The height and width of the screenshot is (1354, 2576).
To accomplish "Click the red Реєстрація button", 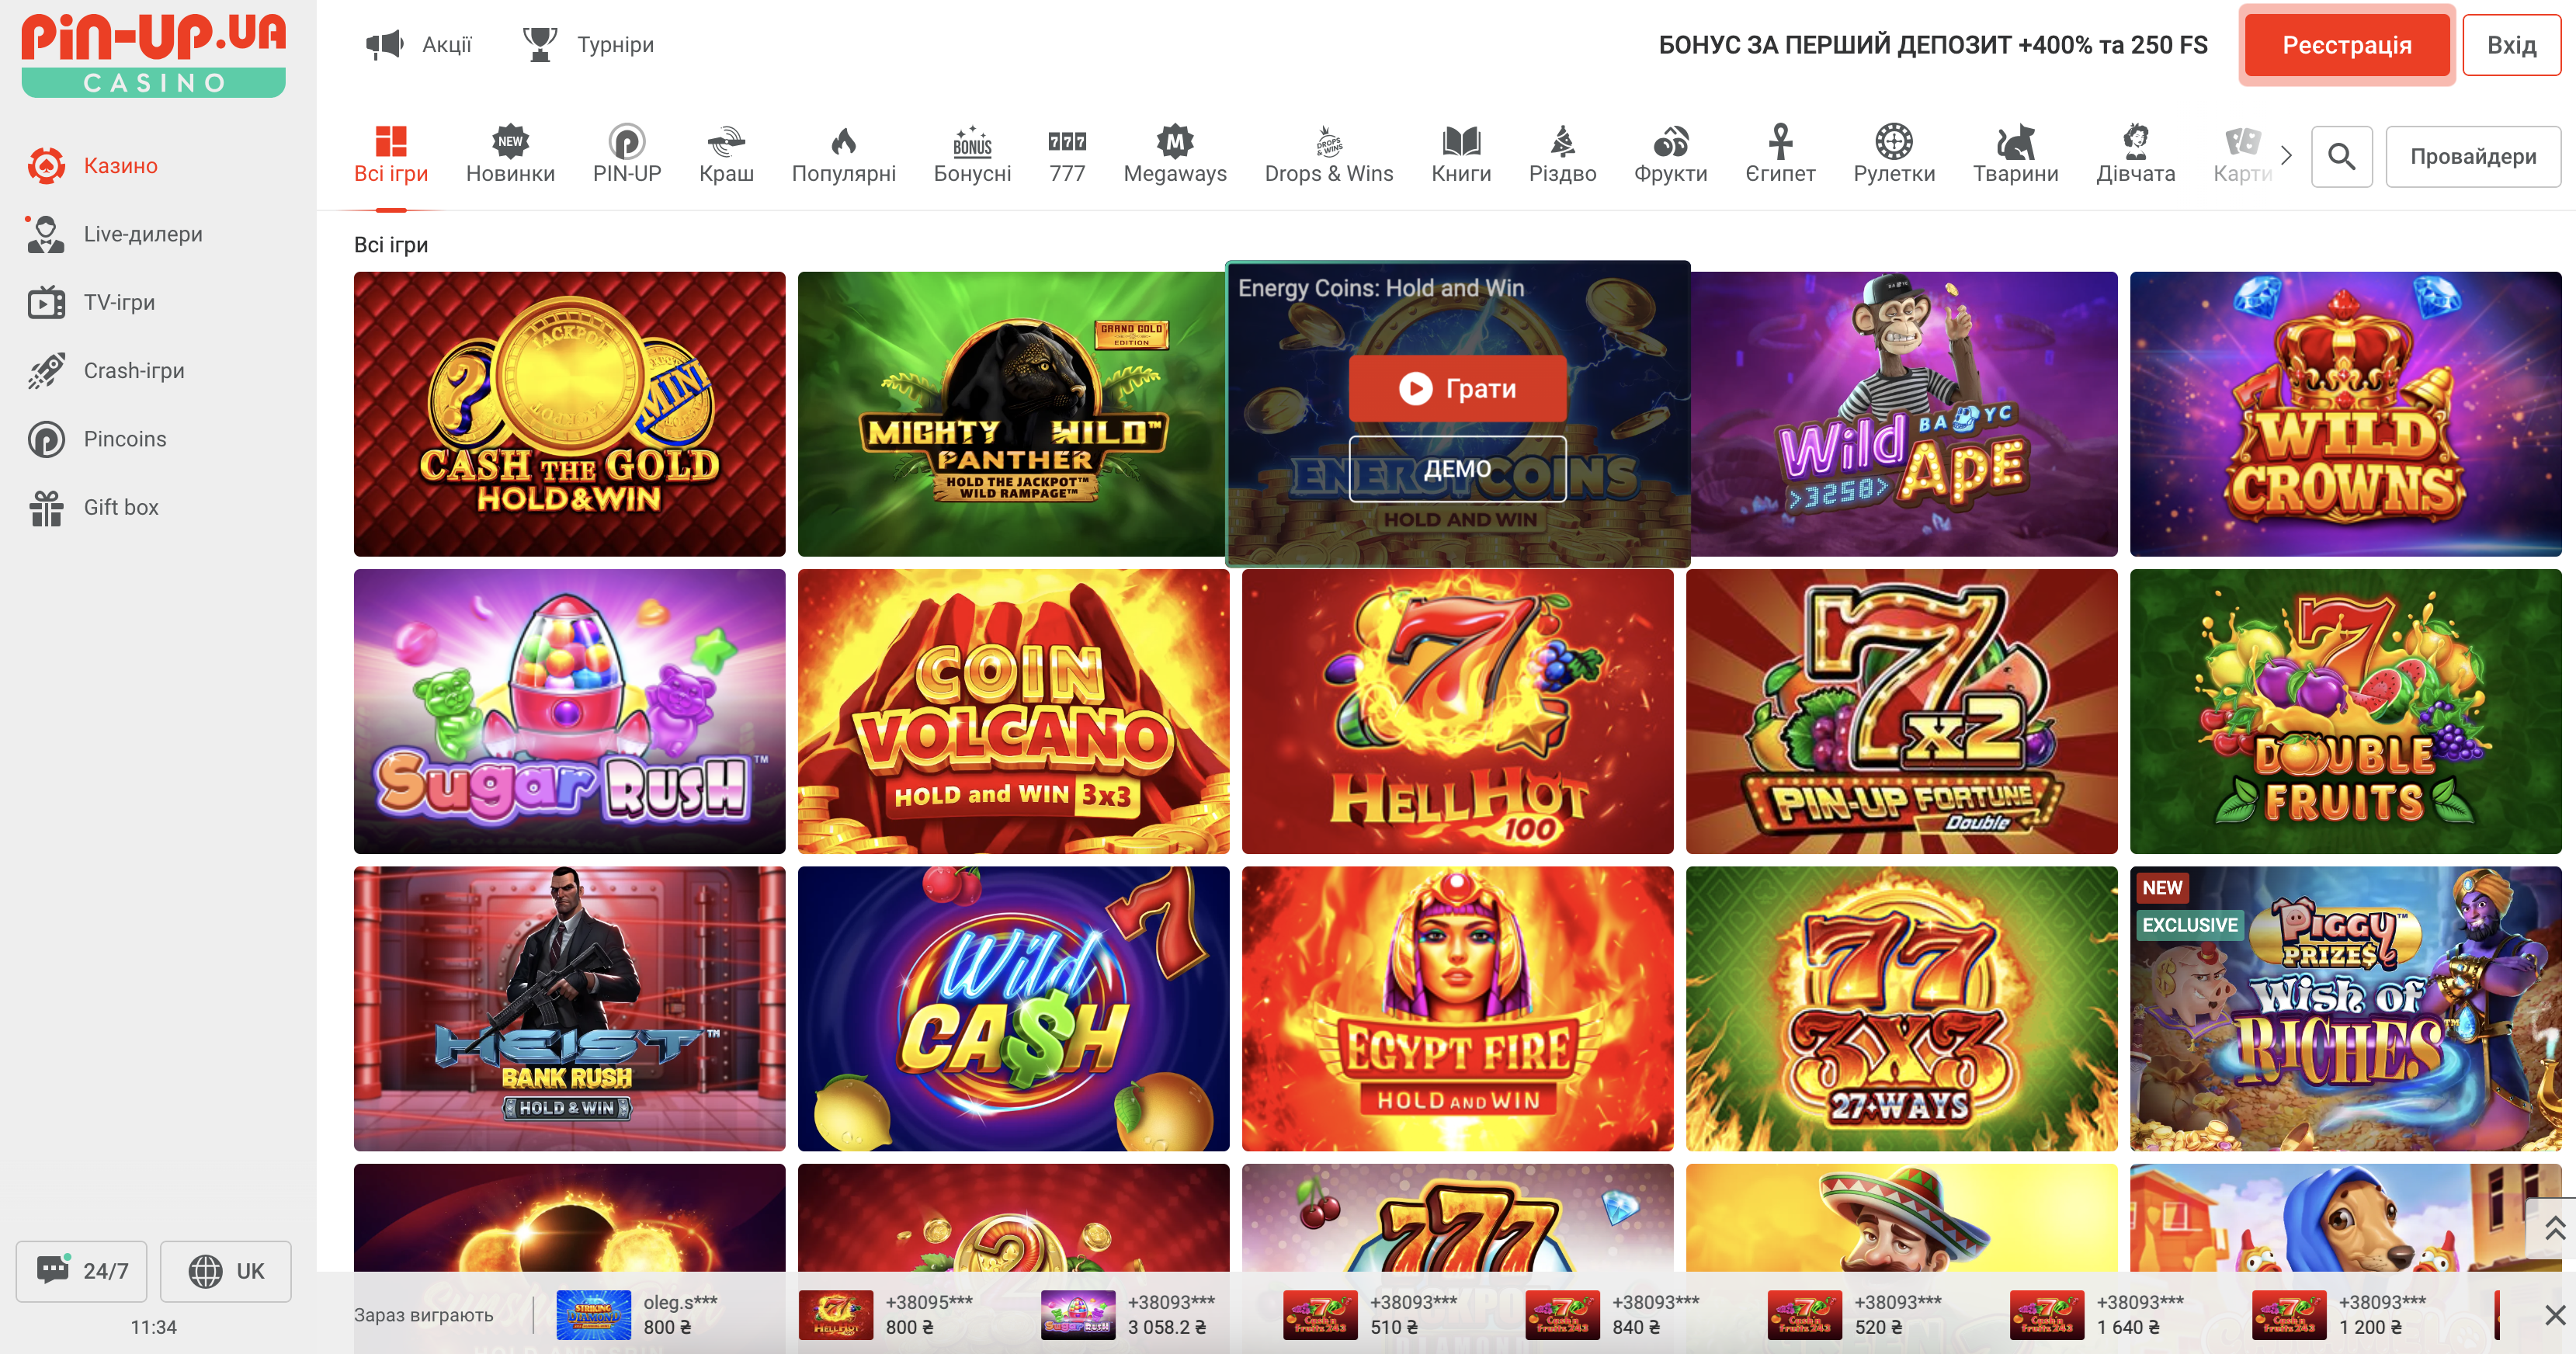I will [2346, 45].
